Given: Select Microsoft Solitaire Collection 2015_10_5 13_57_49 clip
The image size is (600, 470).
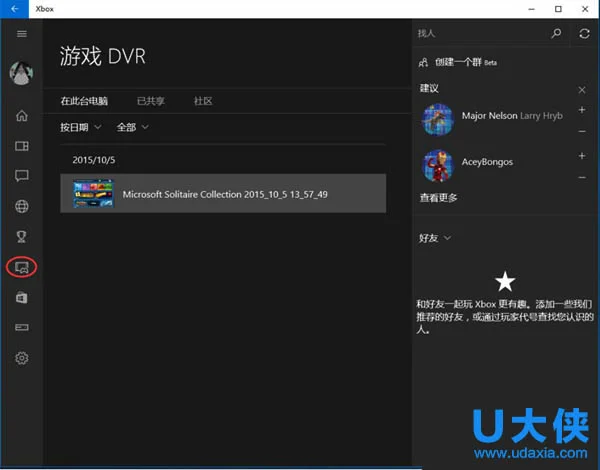Looking at the screenshot, I should [x=223, y=193].
